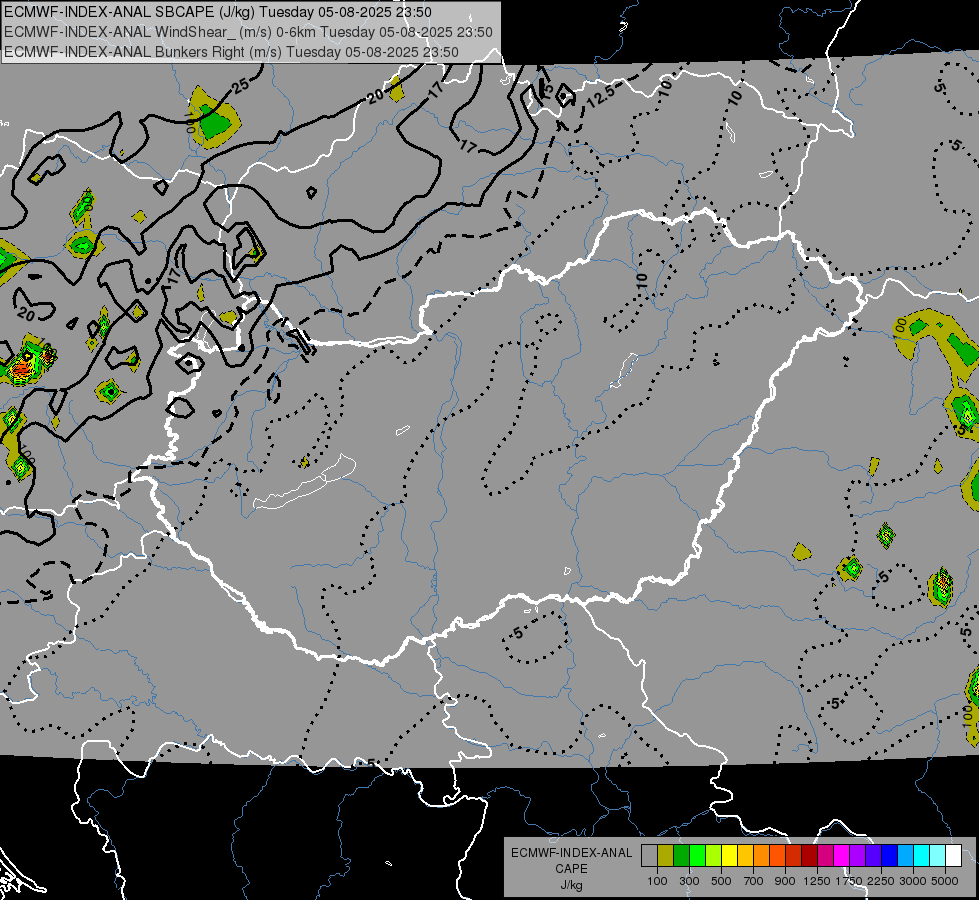Click the CAPE label in the legend
The height and width of the screenshot is (900, 979).
click(x=571, y=869)
